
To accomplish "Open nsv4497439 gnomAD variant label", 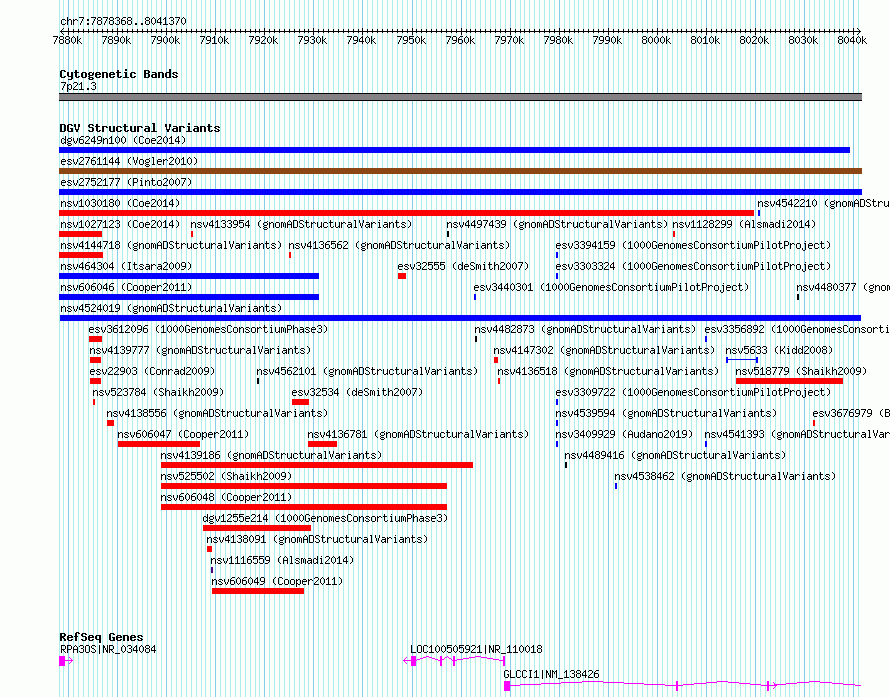I will pos(557,224).
